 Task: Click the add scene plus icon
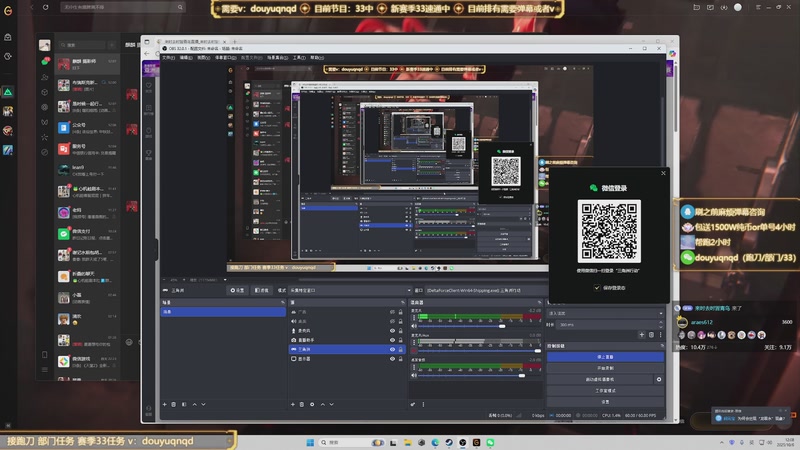pyautogui.click(x=165, y=404)
